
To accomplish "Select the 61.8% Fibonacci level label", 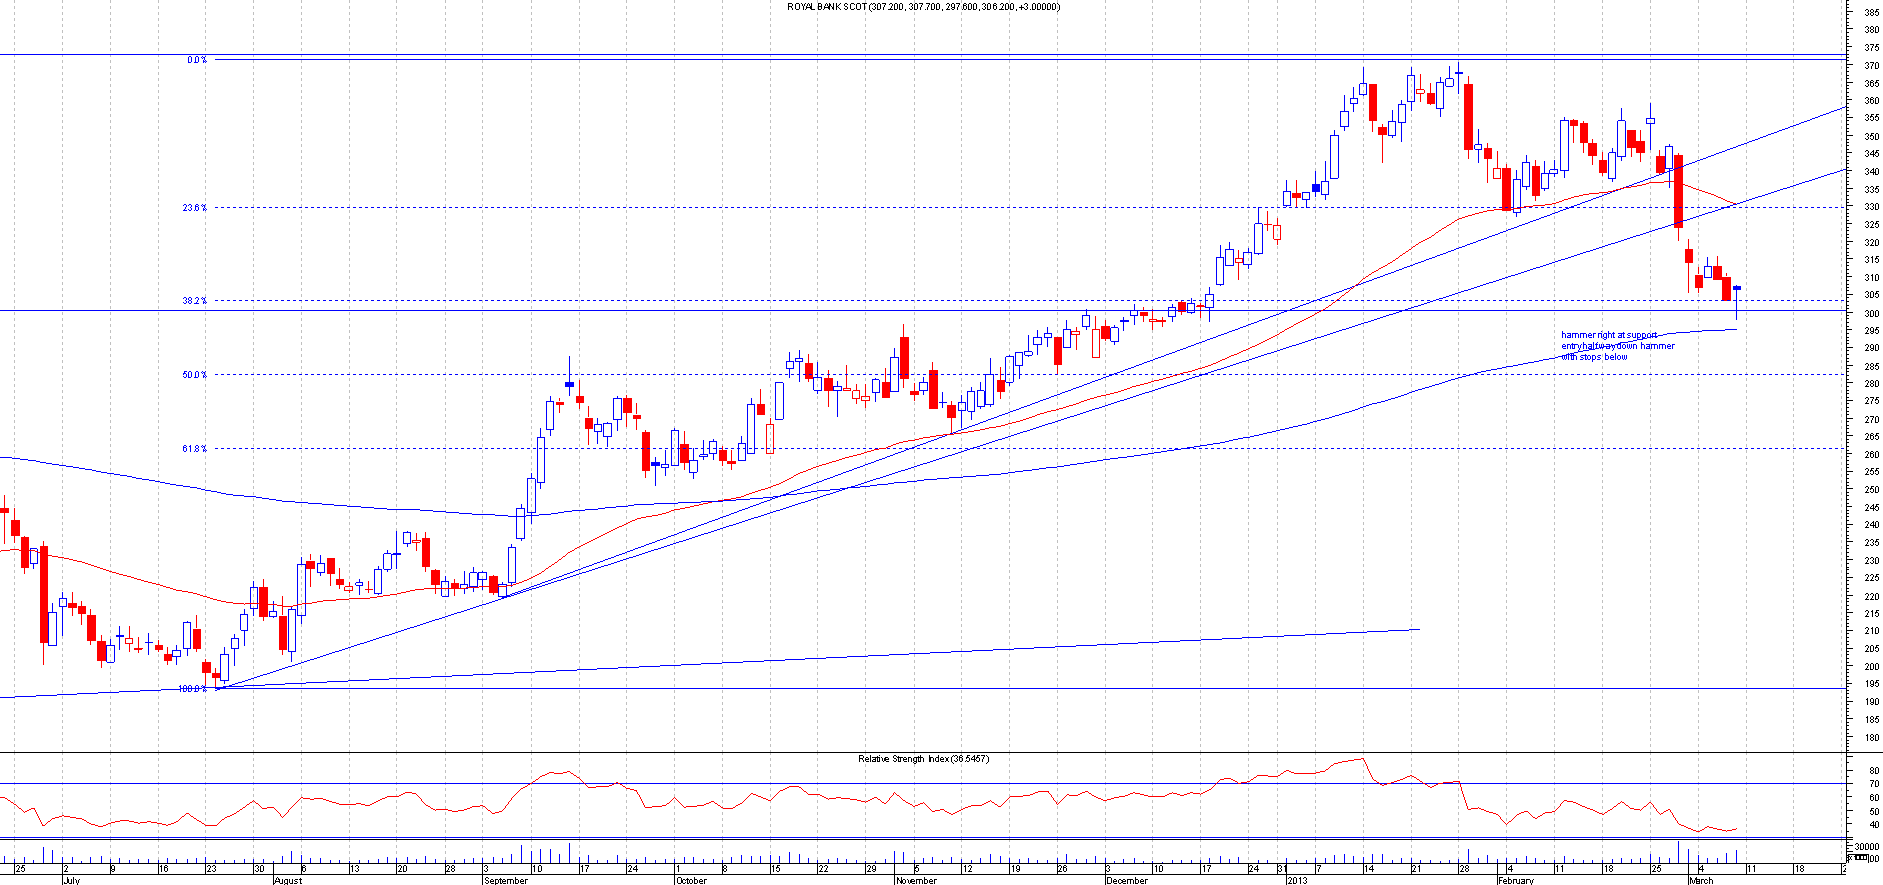I will point(194,449).
